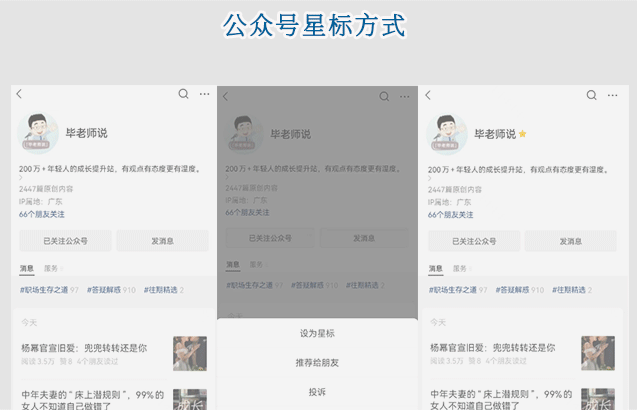The image size is (637, 410).
Task: Open search in left phone screen
Action: (184, 94)
